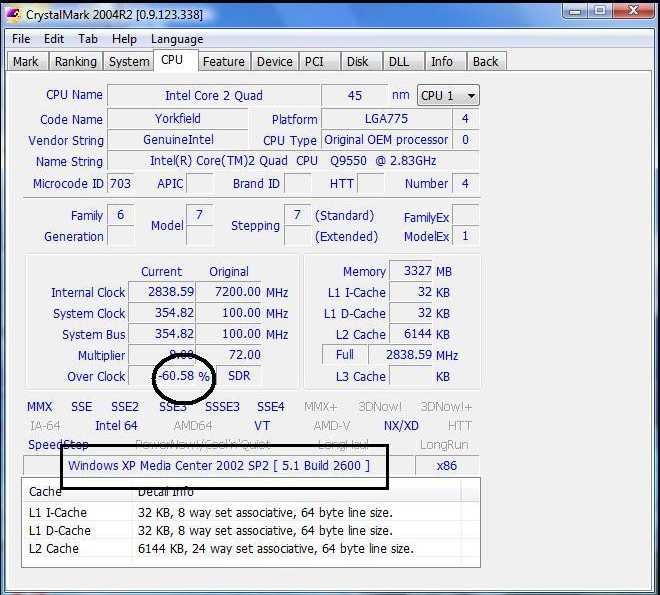Switch to the Feature tab

pos(224,61)
